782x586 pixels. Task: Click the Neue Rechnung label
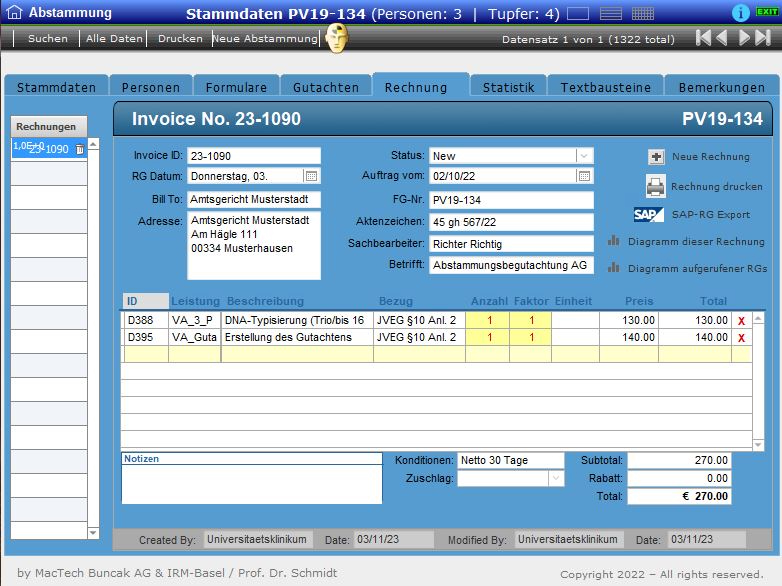coord(711,157)
